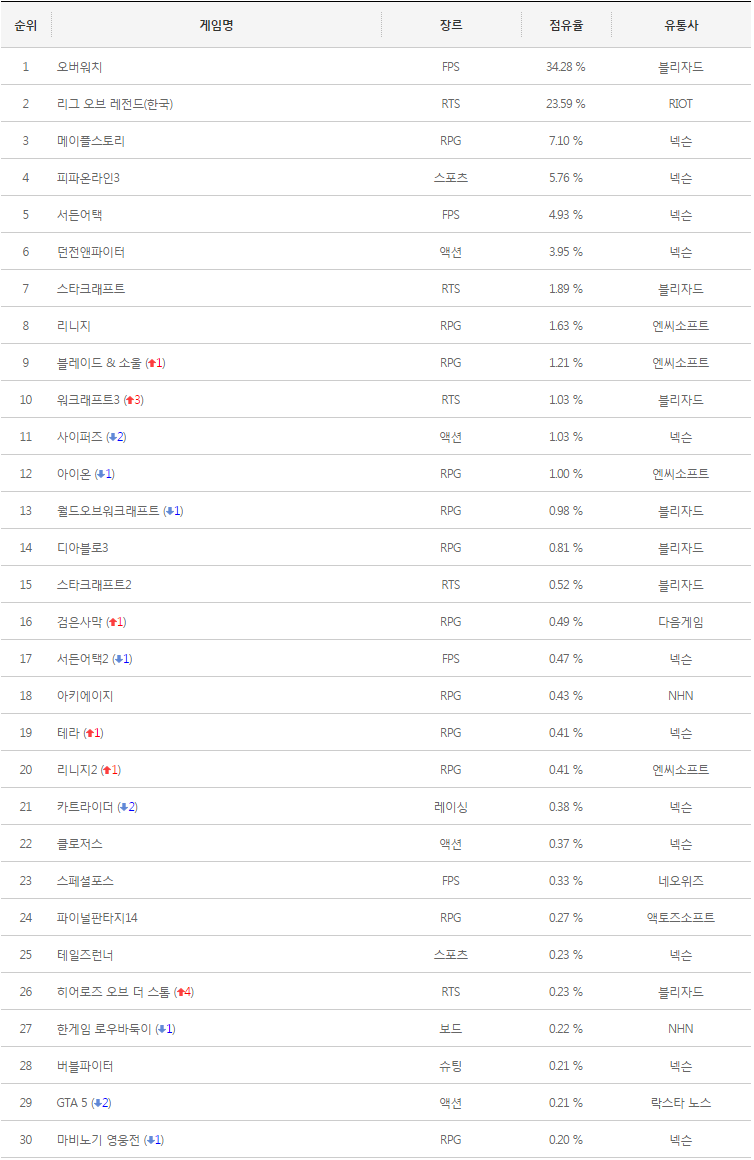Click blue down arrow beside 사이퍼즈
This screenshot has width=754, height=1160.
pos(112,437)
